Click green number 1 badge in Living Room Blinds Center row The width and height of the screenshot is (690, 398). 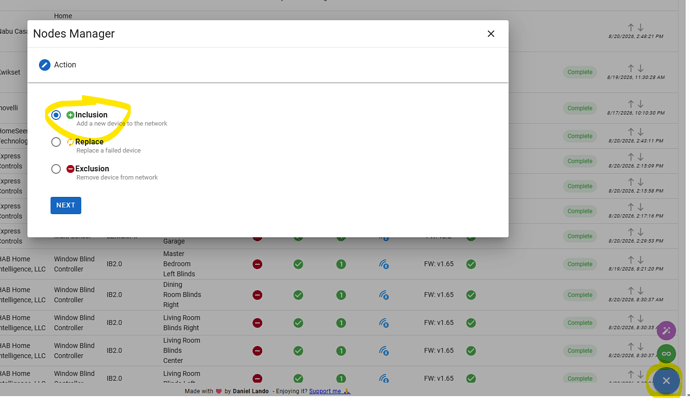[341, 351]
